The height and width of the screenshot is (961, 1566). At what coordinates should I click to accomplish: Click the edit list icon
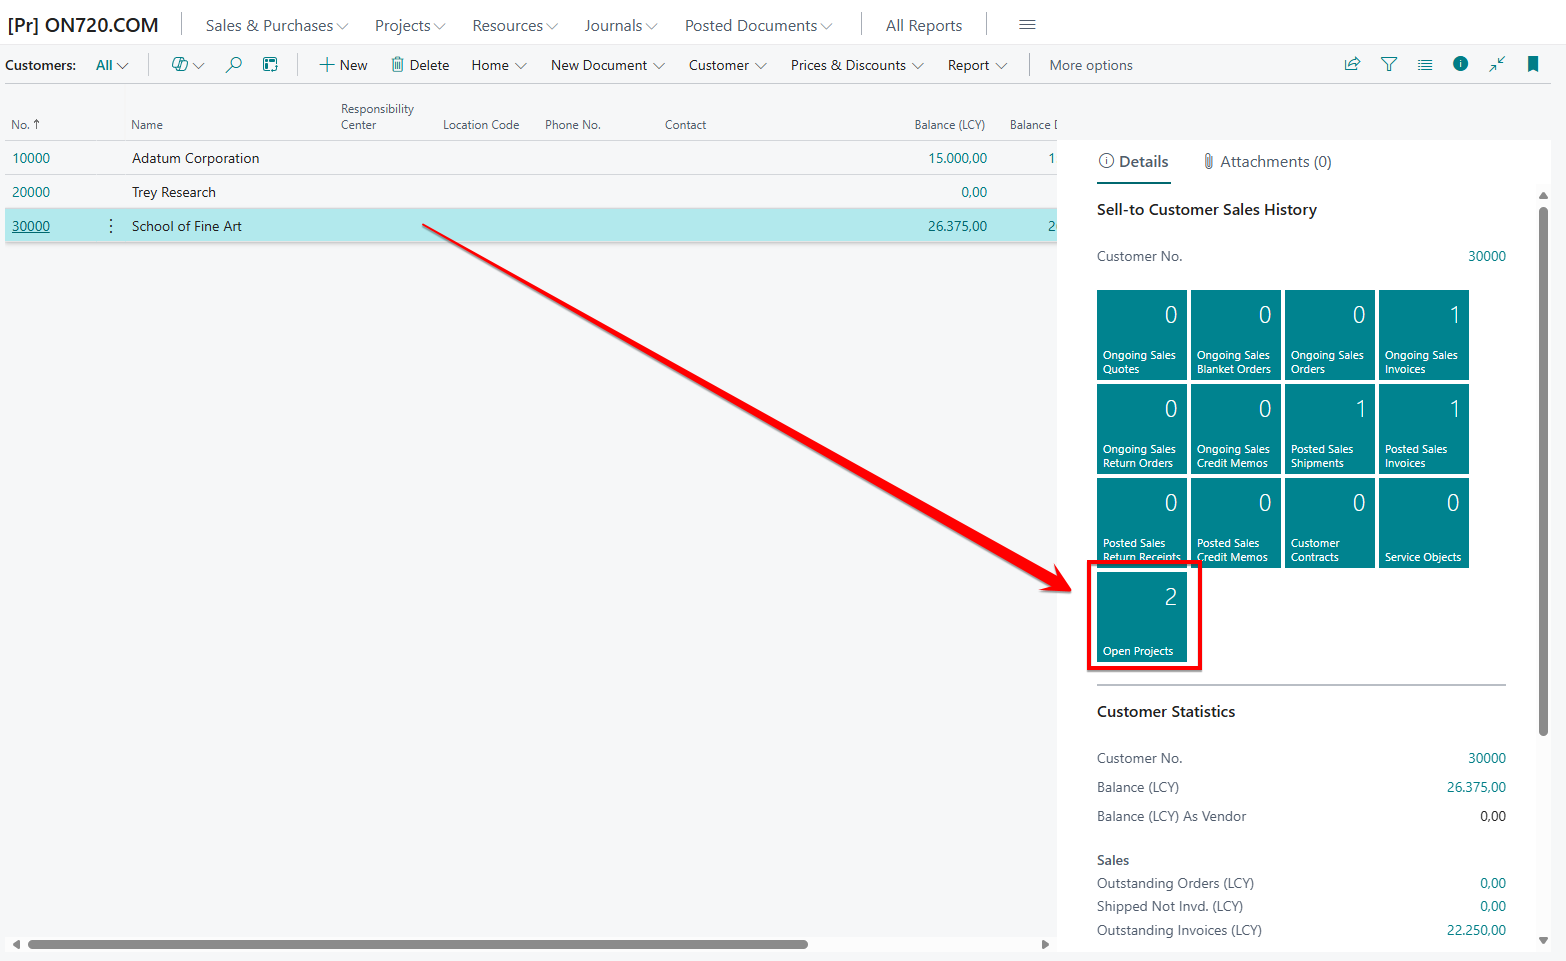[270, 65]
